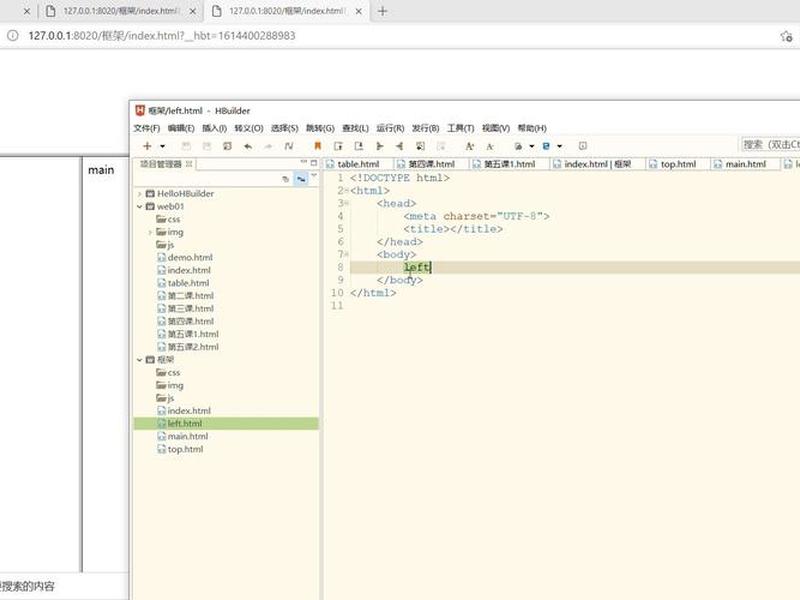Open the project manager view menu chevron
This screenshot has width=800, height=600.
coord(314,176)
